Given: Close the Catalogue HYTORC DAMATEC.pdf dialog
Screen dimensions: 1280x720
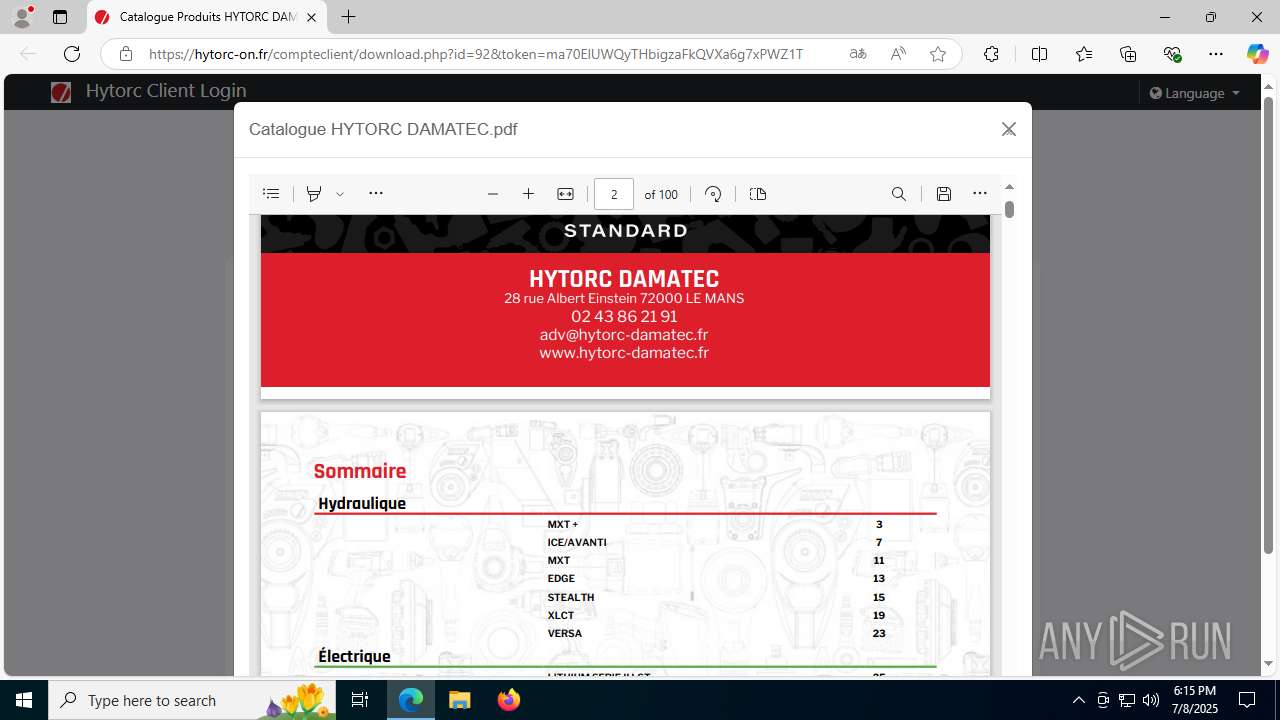Looking at the screenshot, I should (x=1009, y=129).
